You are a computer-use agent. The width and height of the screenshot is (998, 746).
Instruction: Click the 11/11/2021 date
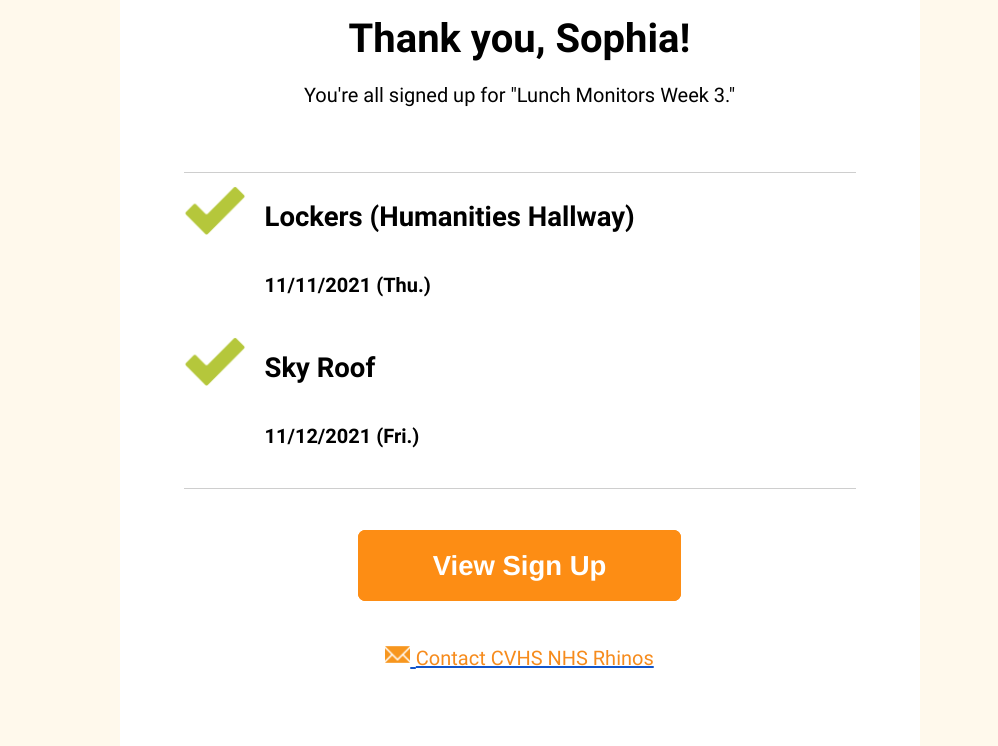coord(318,286)
